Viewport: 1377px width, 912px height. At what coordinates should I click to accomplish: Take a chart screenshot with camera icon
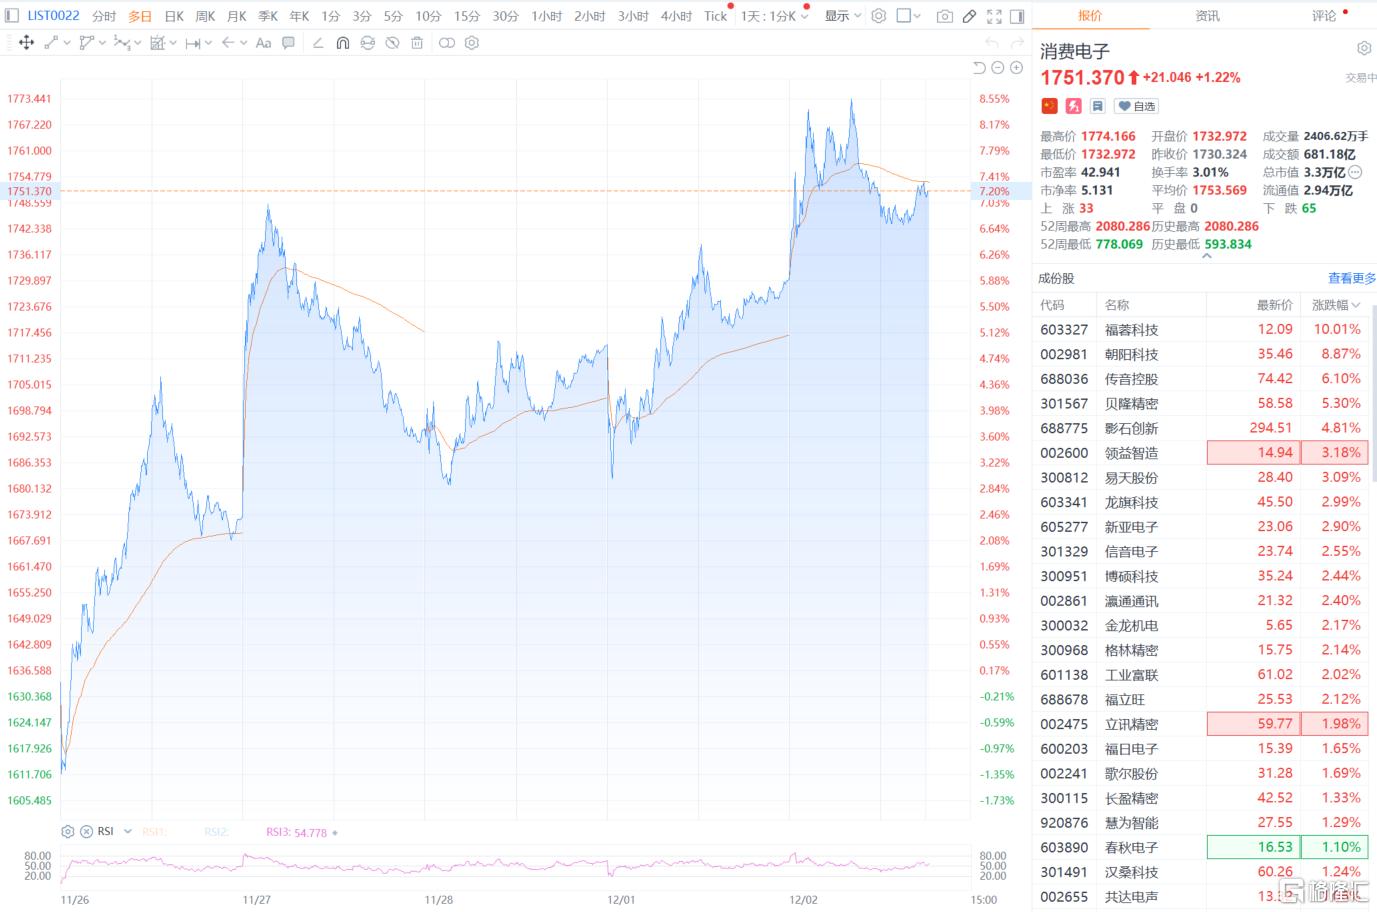click(944, 16)
